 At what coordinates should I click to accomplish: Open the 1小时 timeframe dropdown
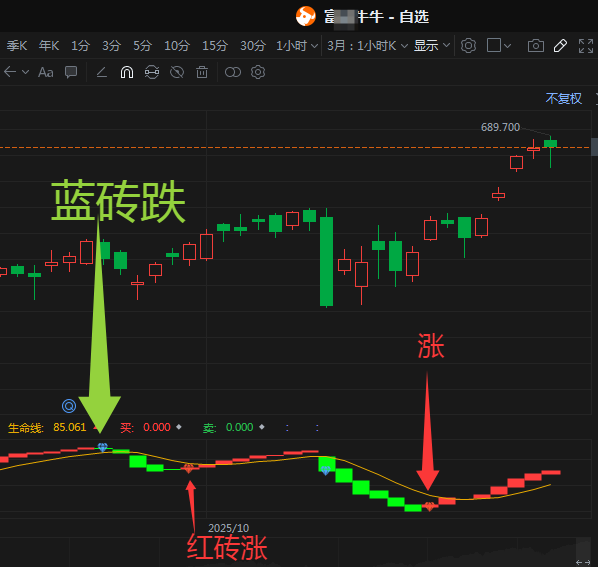tap(297, 46)
